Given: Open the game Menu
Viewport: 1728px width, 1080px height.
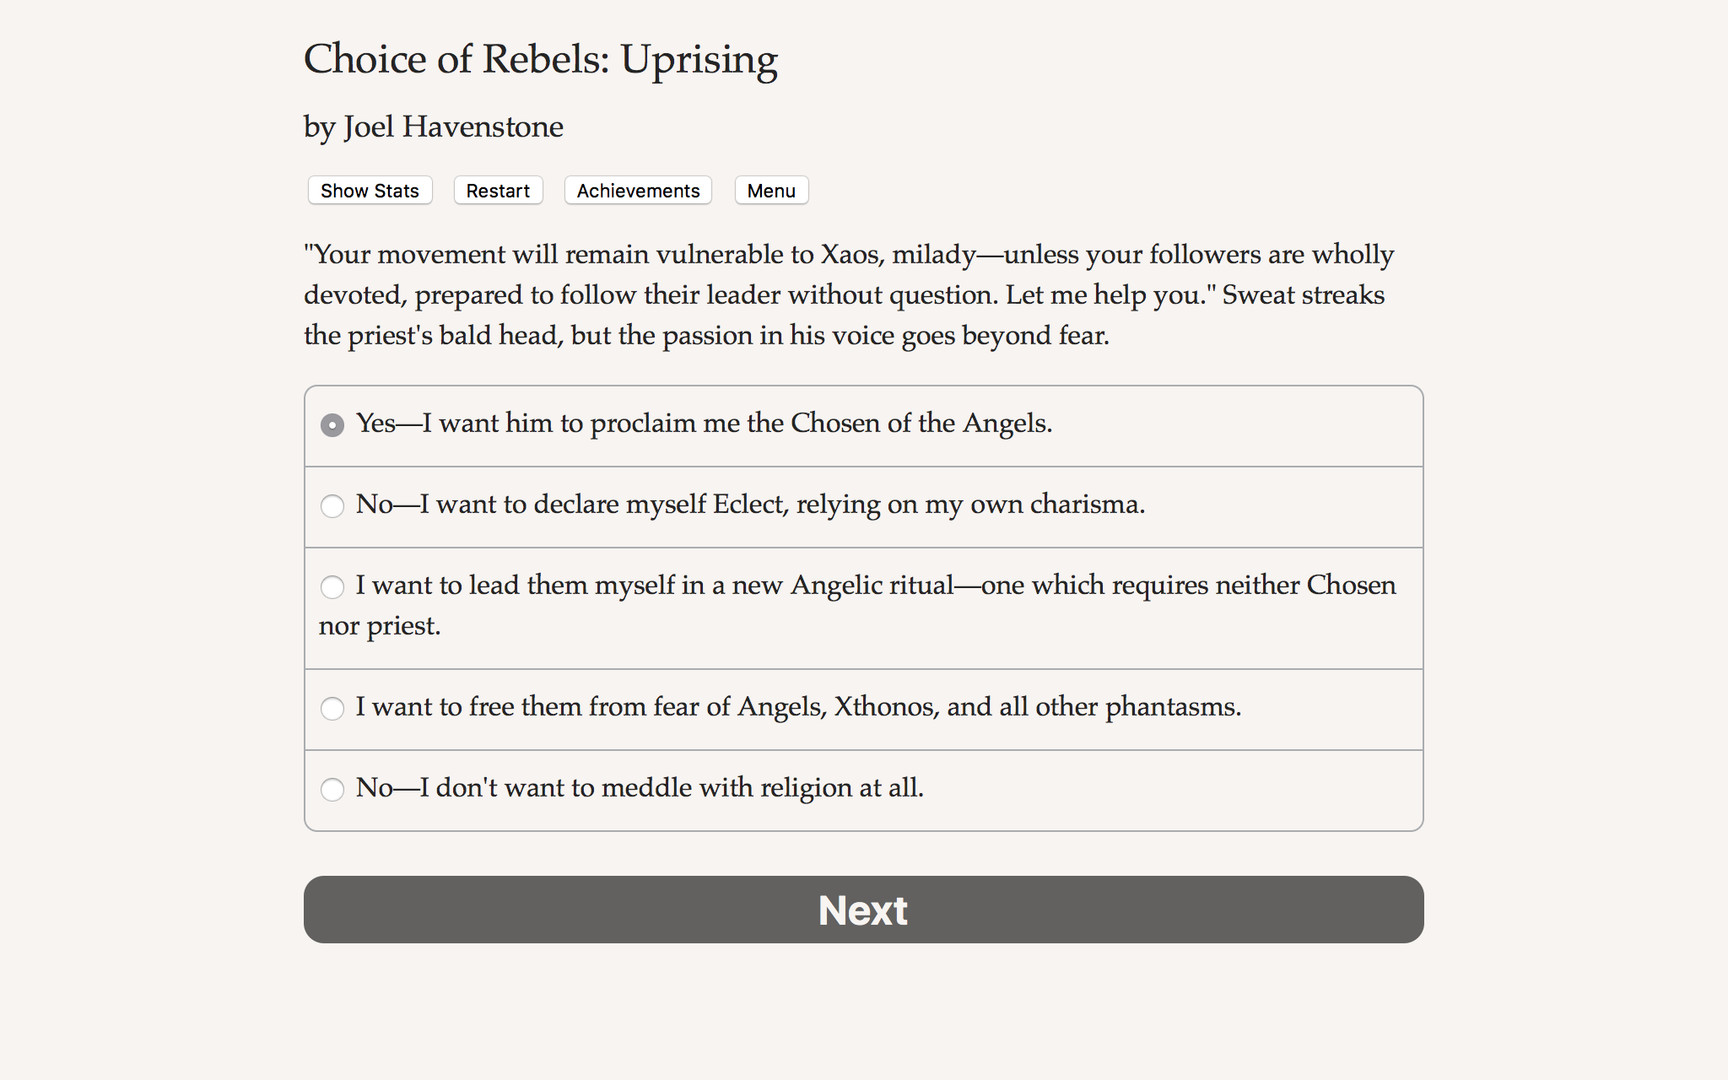Looking at the screenshot, I should click(771, 190).
